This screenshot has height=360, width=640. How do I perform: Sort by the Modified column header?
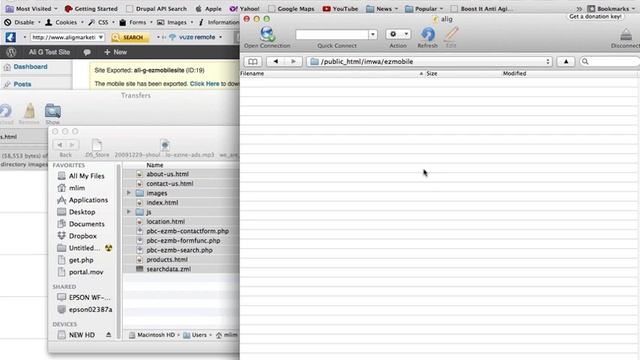[514, 73]
